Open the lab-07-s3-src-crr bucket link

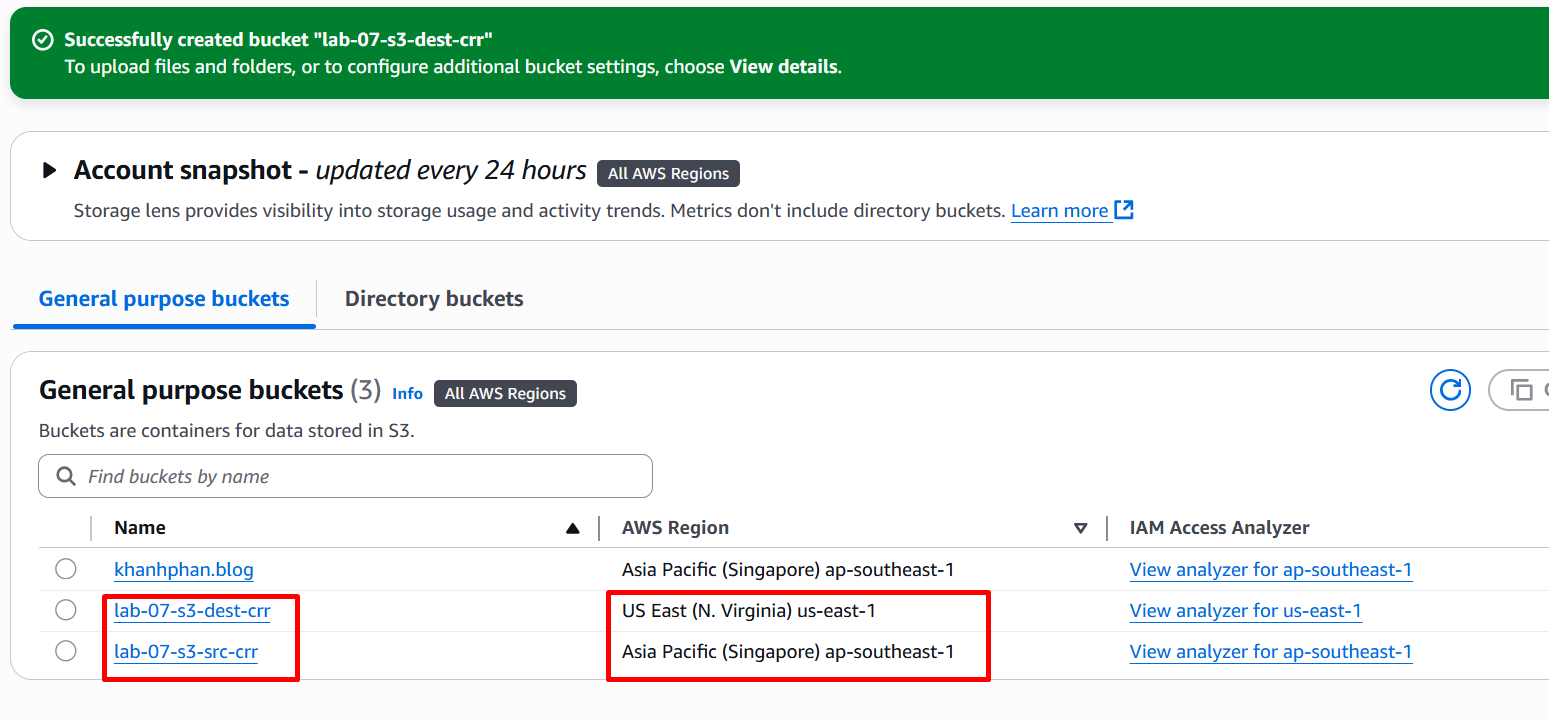tap(186, 652)
